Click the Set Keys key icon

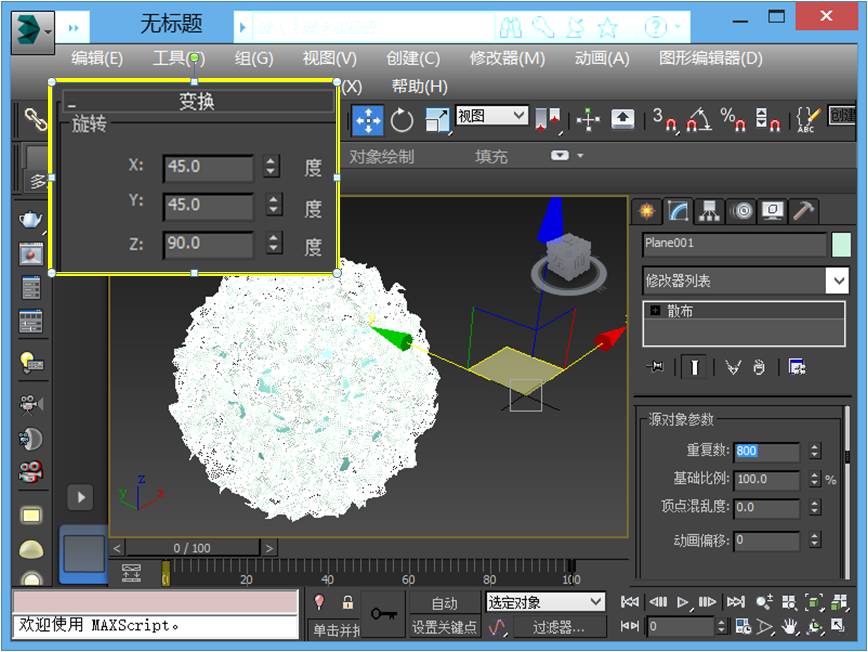tap(384, 614)
